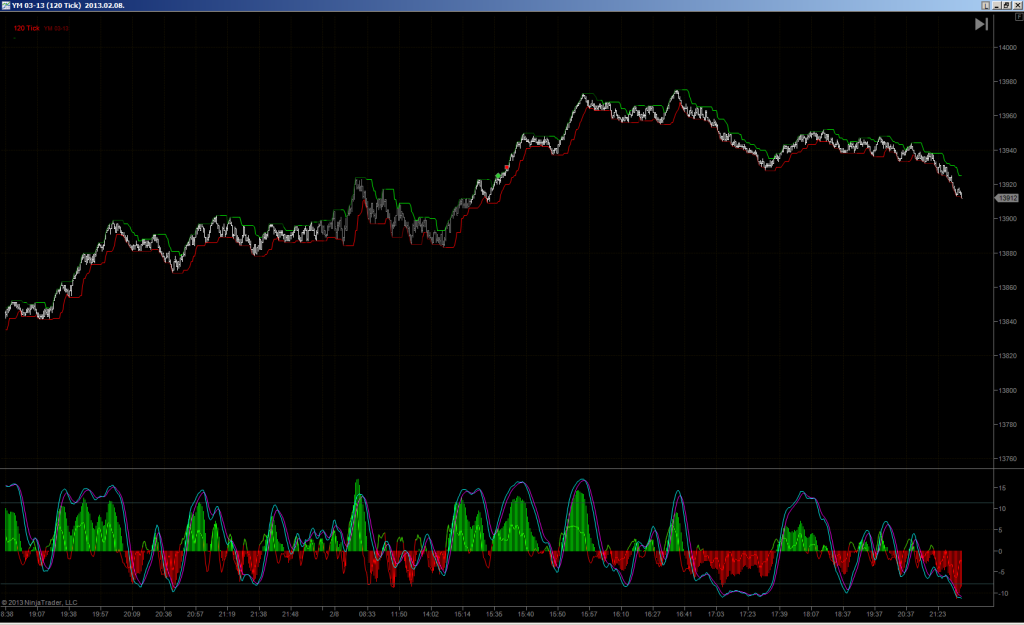Close the YM 03-13 chart window
1024x625 pixels.
(1017, 5)
